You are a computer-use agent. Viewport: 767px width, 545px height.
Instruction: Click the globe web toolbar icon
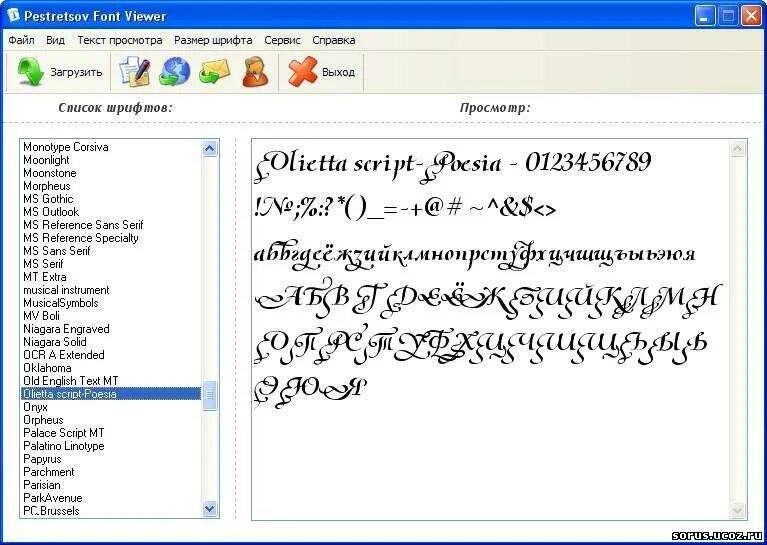(175, 72)
